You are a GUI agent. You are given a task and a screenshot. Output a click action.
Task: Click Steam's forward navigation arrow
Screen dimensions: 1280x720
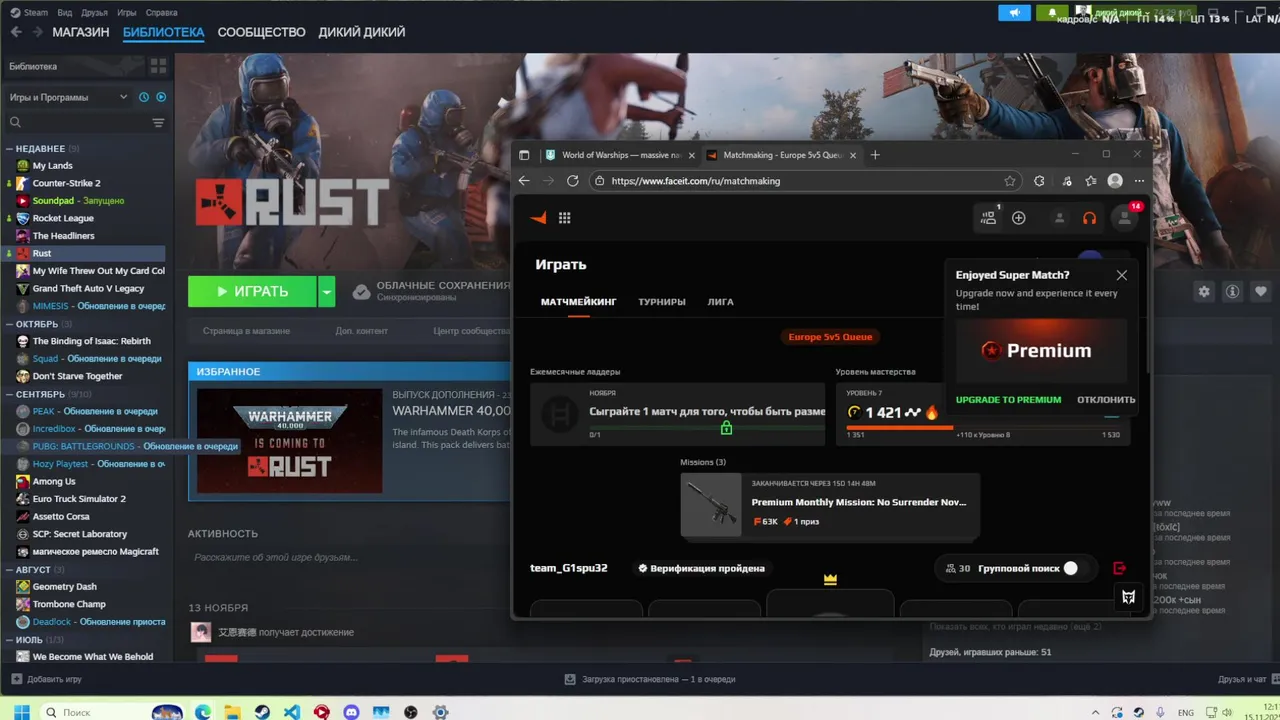(38, 32)
